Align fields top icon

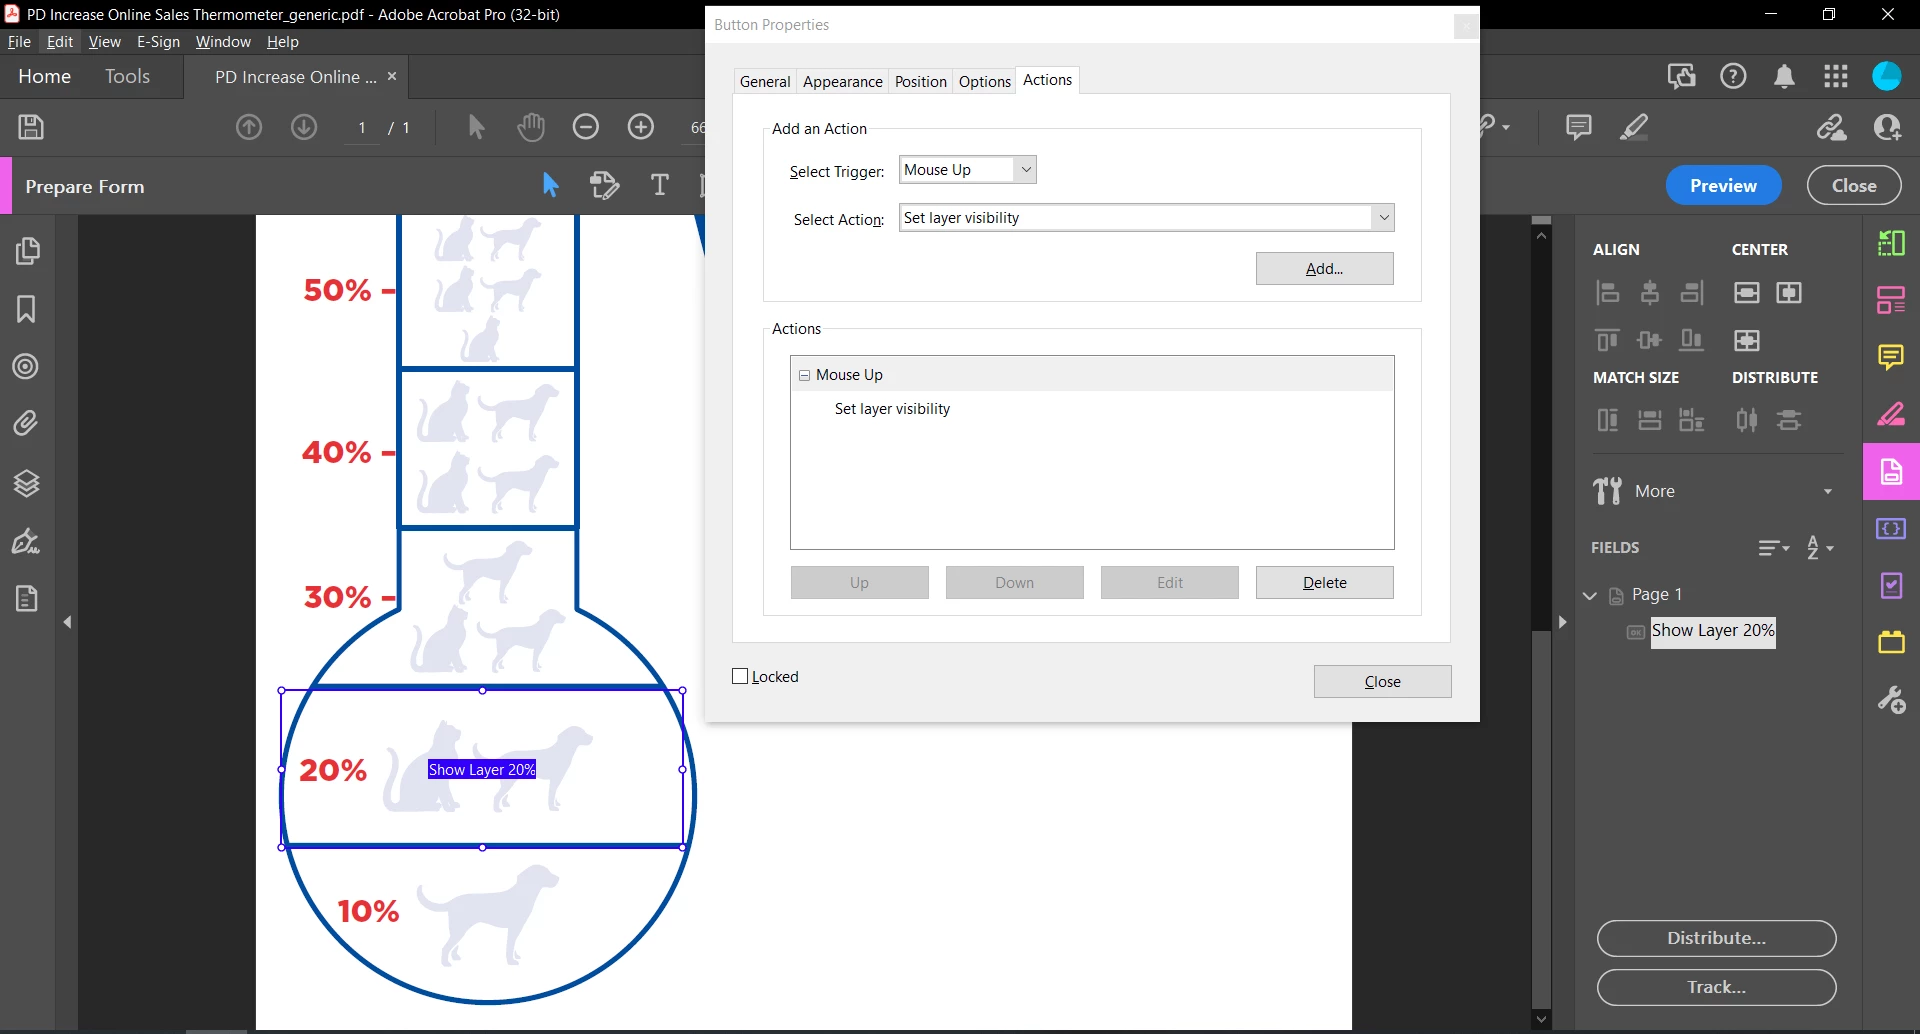[x=1607, y=340]
